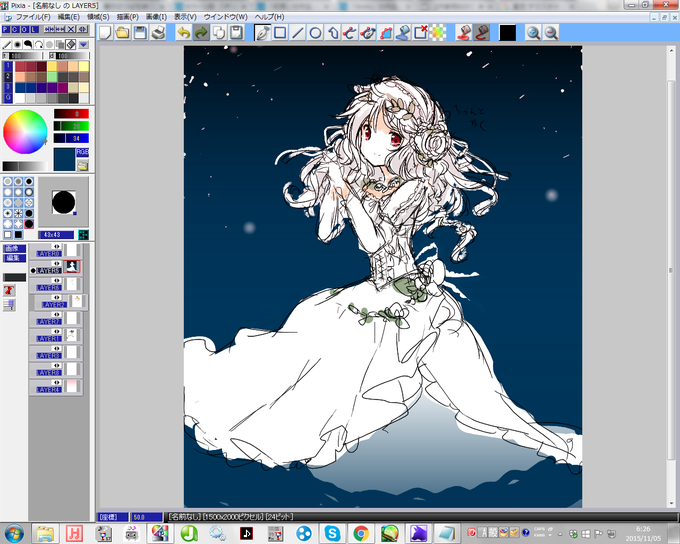Toggle visibility eye of LAYER7
The width and height of the screenshot is (680, 544).
point(56,315)
